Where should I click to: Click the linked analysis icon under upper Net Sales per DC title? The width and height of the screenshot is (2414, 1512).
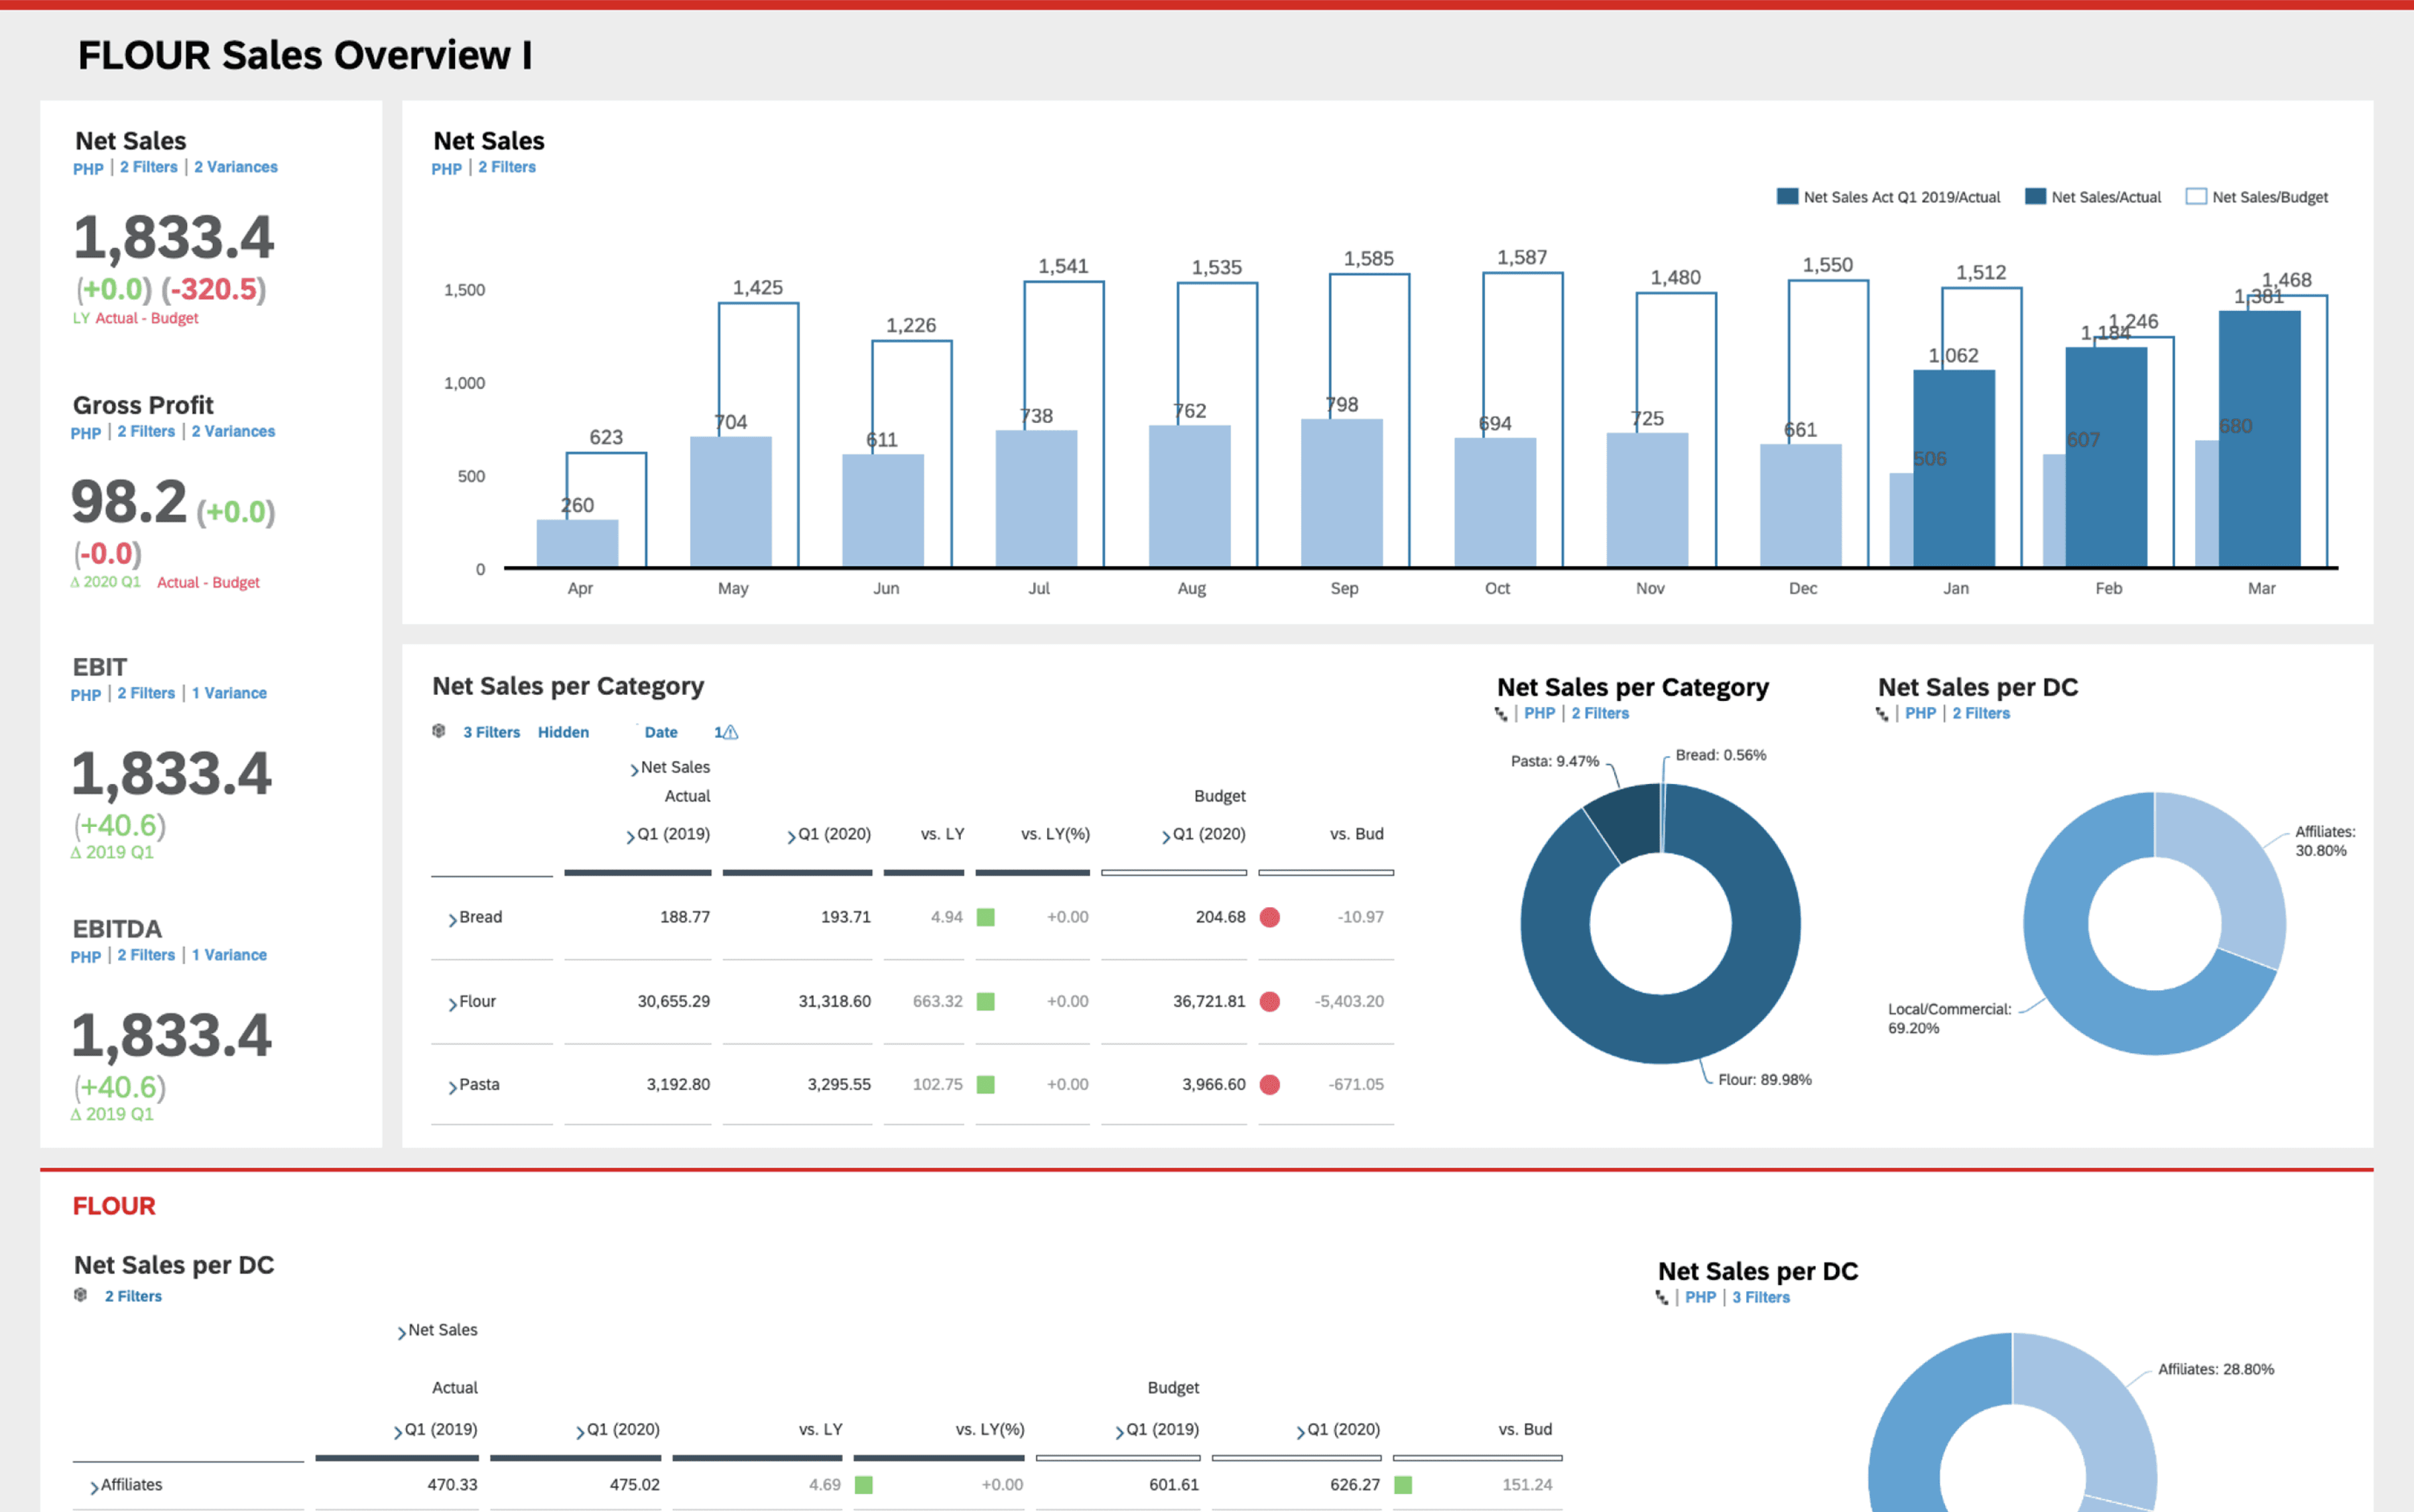1882,713
